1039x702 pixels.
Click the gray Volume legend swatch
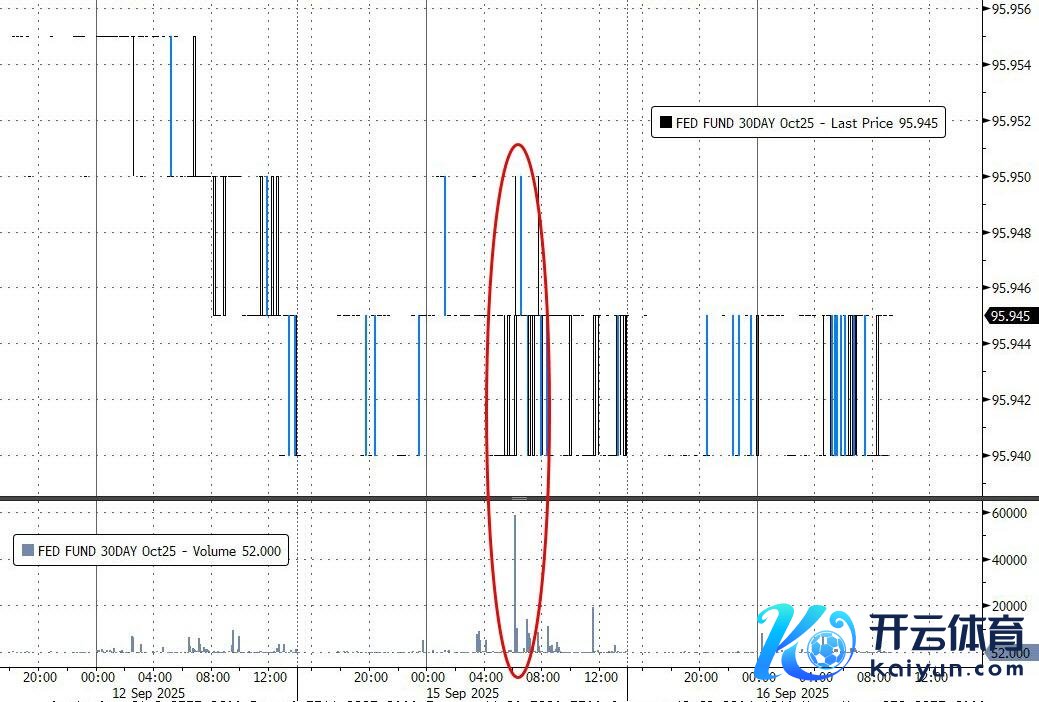coord(27,551)
